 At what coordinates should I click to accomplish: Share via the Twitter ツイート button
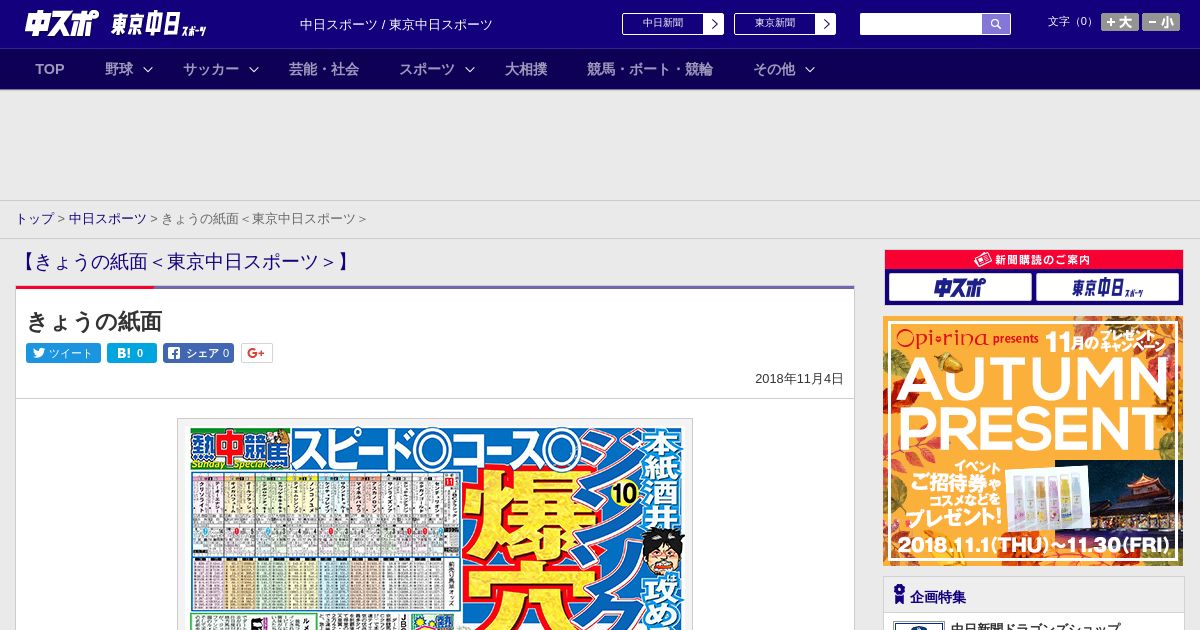(x=63, y=353)
